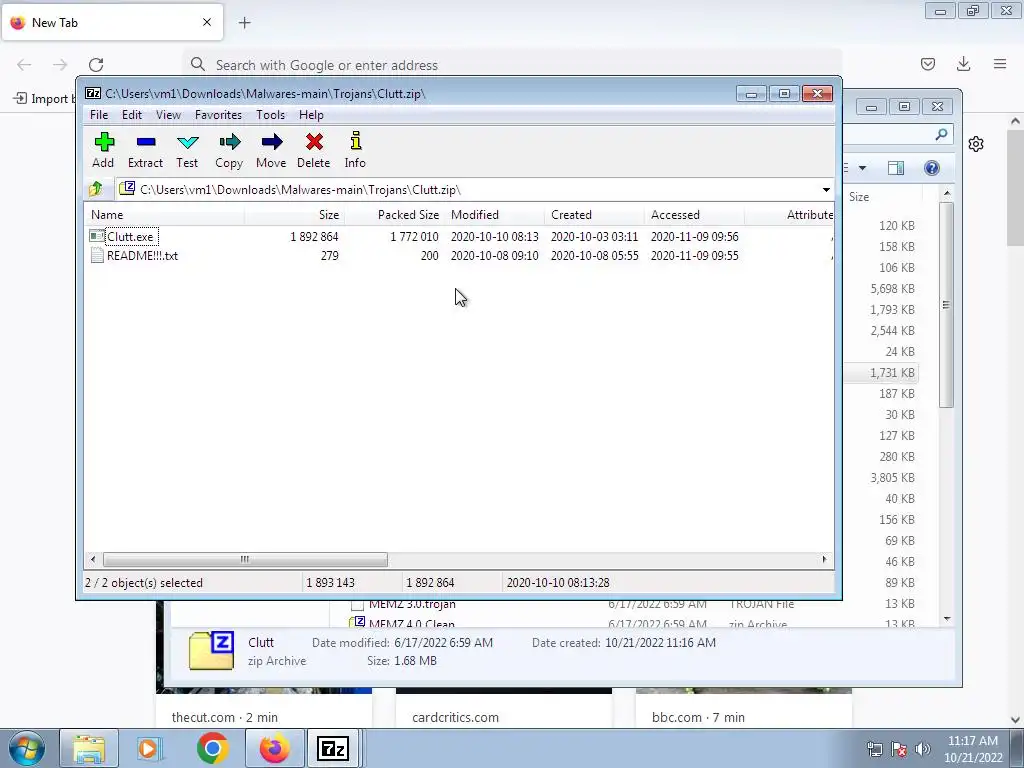Hit the red Delete icon
1024x768 pixels.
pos(313,150)
